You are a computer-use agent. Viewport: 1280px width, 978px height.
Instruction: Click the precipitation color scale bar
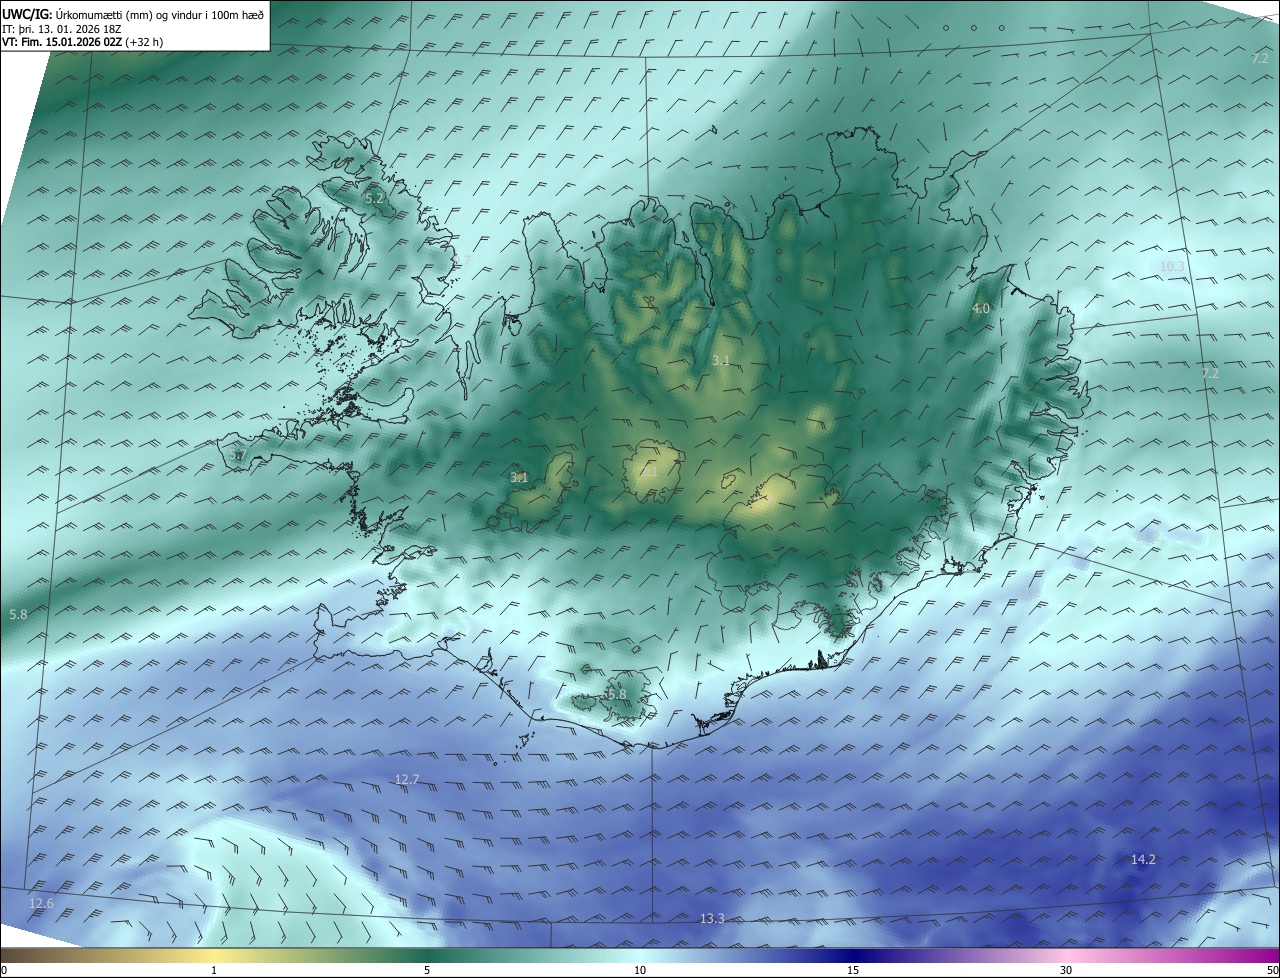click(x=640, y=955)
